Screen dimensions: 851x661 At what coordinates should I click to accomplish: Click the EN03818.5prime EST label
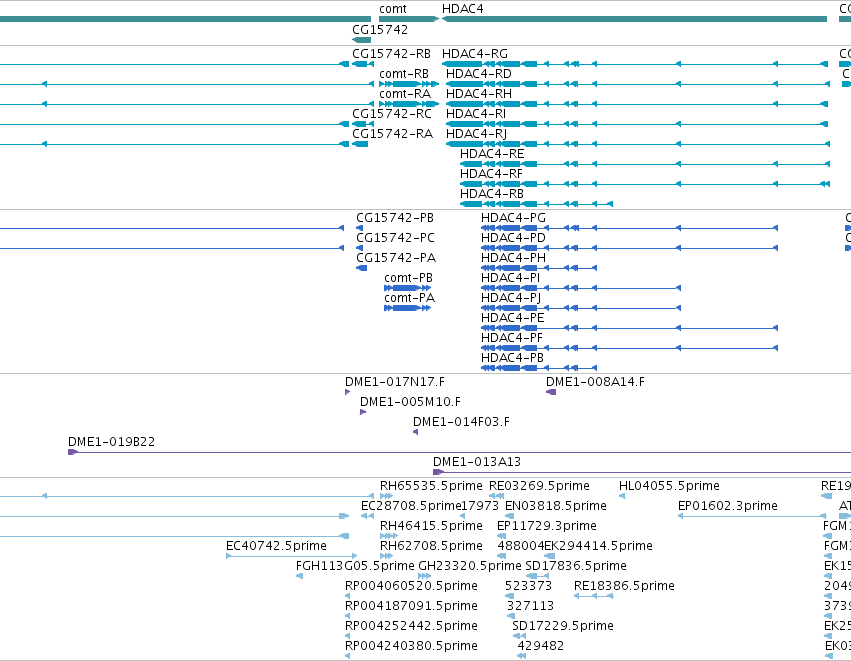[556, 507]
